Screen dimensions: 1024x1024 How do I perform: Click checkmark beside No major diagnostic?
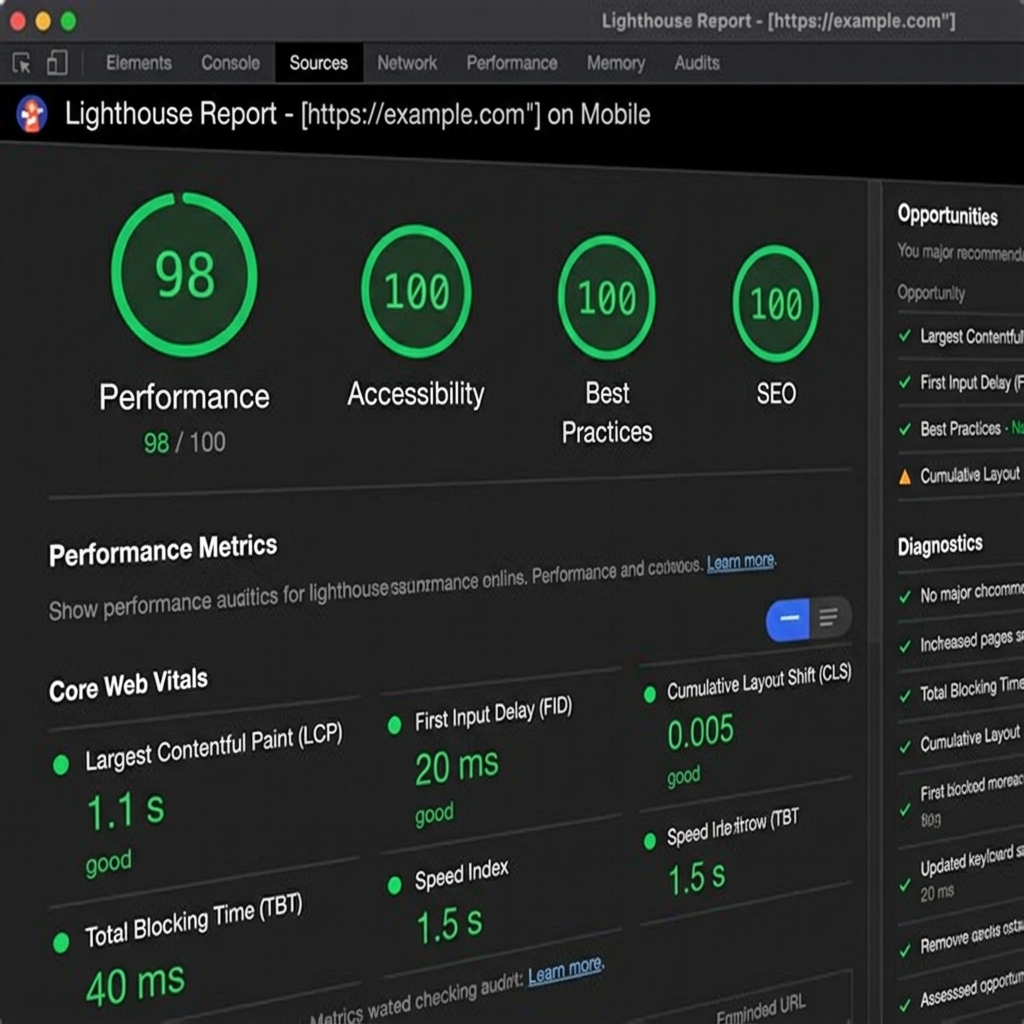click(904, 597)
